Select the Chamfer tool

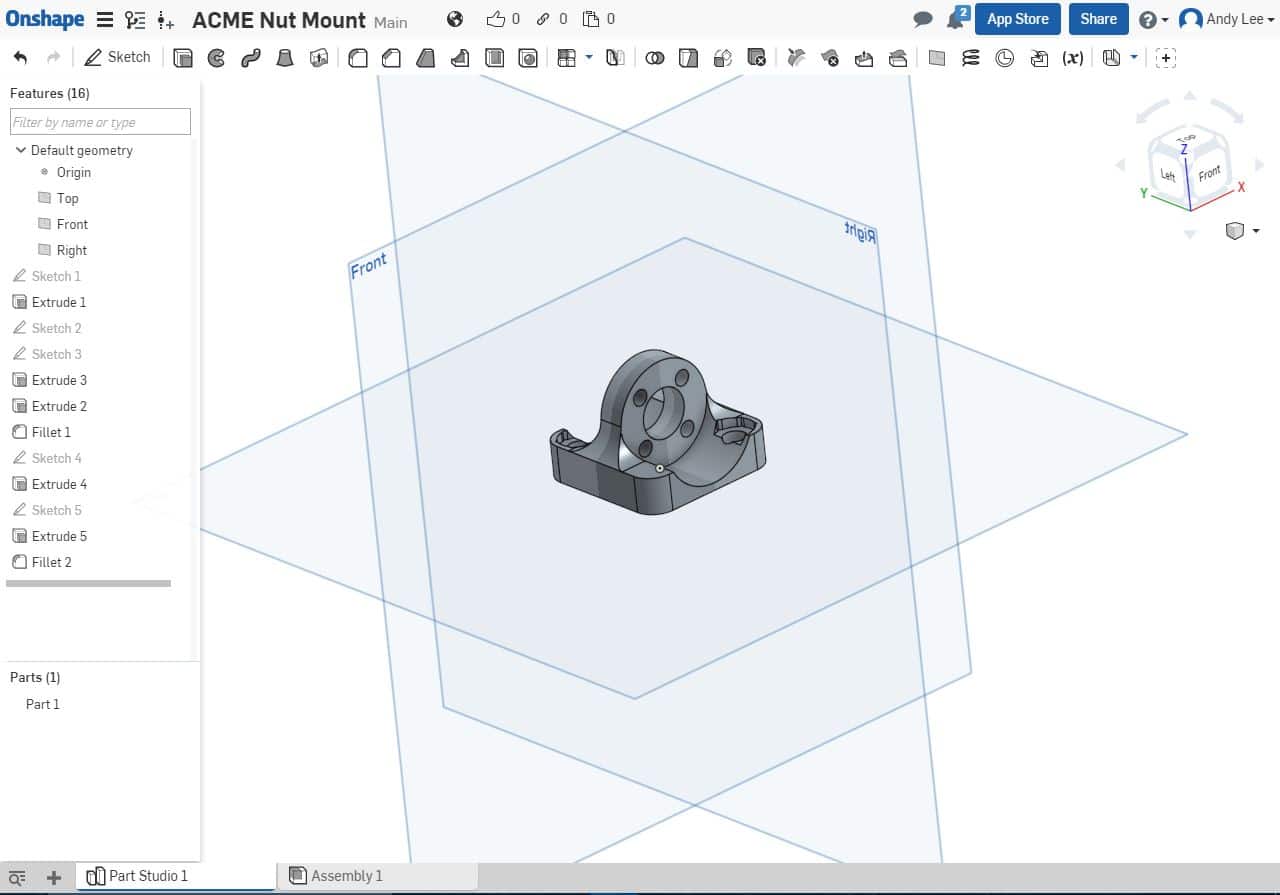tap(392, 58)
